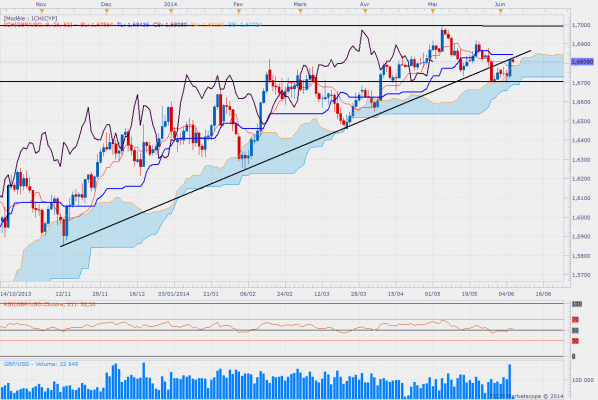This screenshot has height=400, width=598.
Task: Click the RSI 70 level label
Action: click(x=575, y=320)
